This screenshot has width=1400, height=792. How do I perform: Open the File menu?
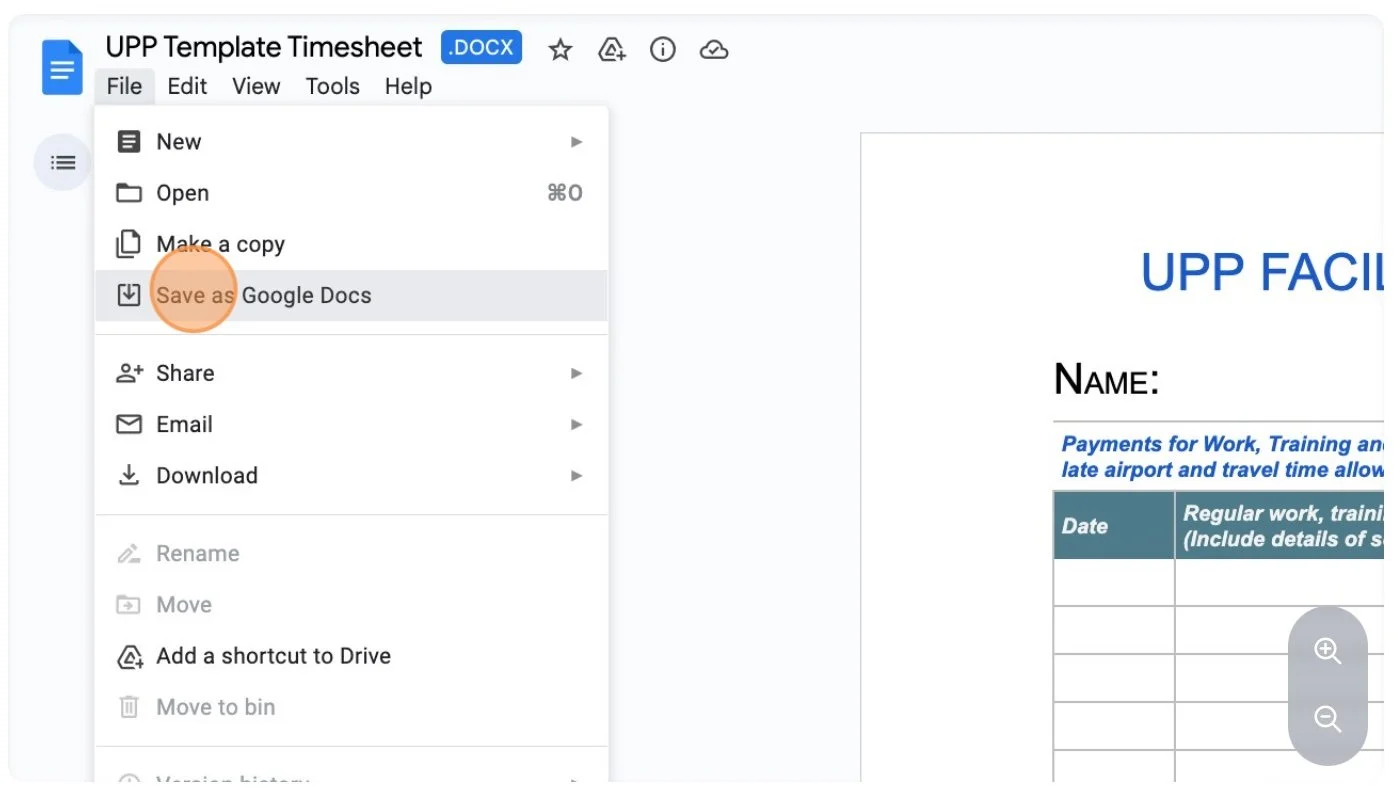point(125,87)
